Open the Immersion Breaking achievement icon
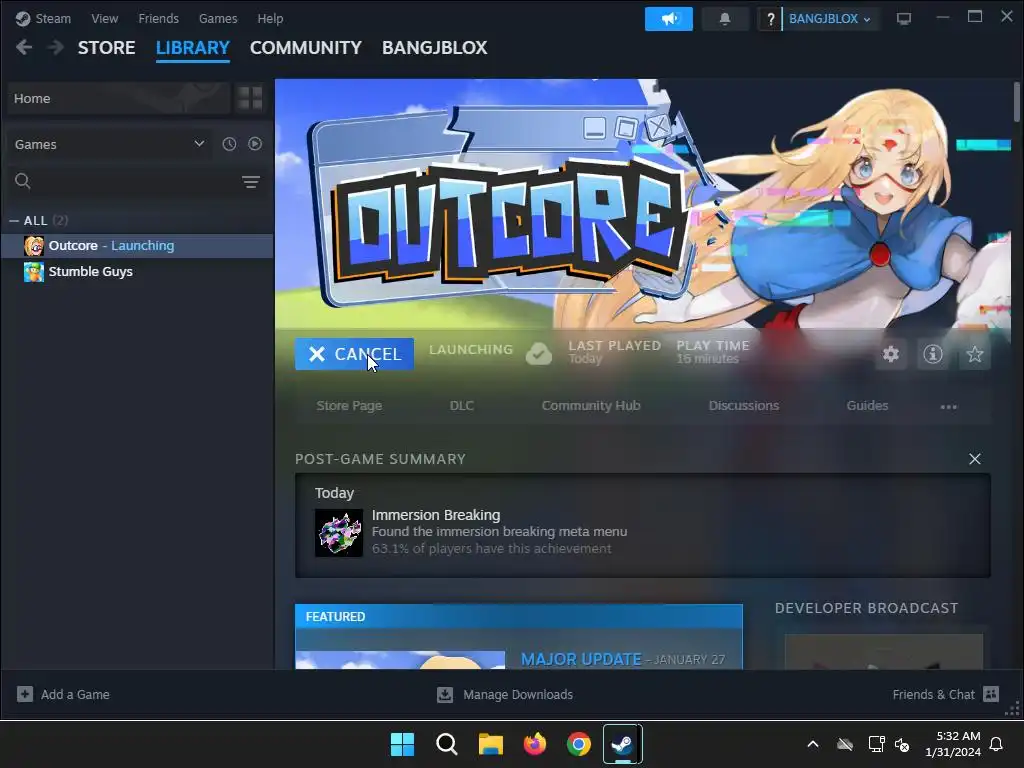Screen dimensions: 1024x768 (x=339, y=533)
